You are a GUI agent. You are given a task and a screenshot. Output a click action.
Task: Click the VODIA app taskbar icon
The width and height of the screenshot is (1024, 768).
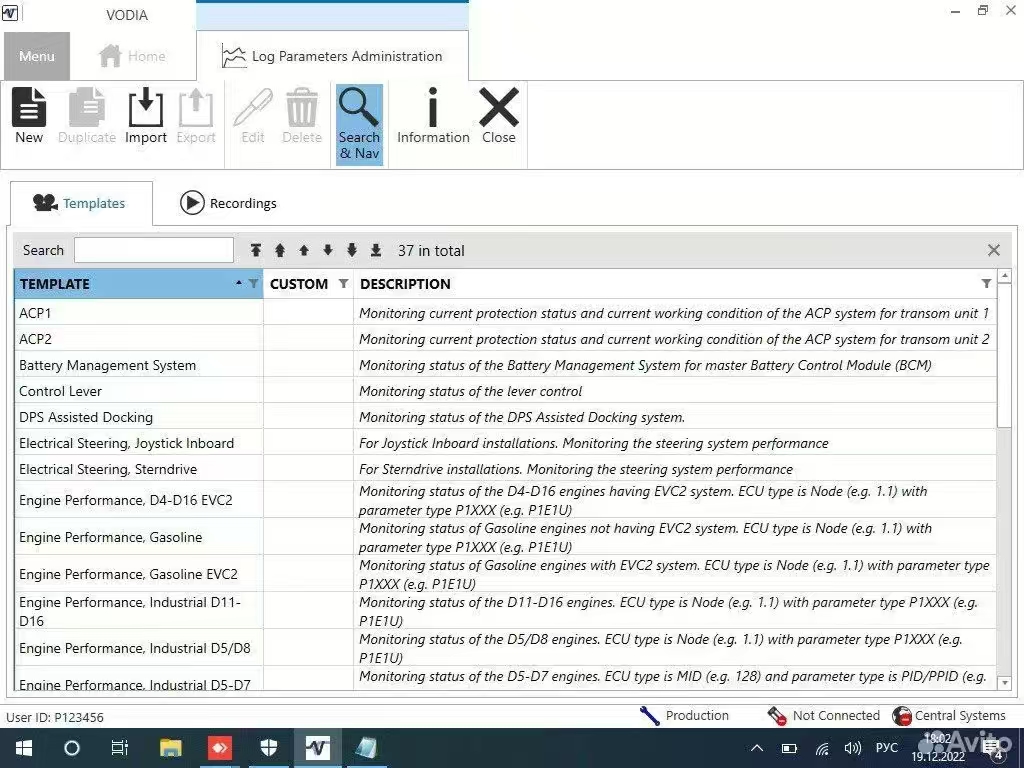point(317,748)
